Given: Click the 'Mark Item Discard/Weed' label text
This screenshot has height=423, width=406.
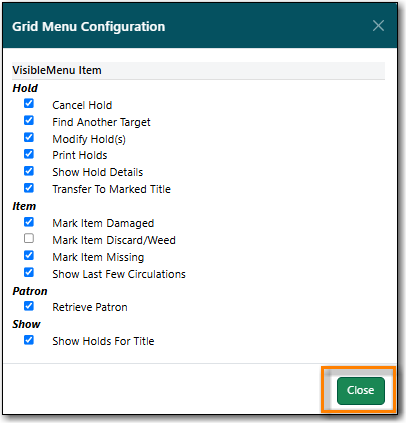Looking at the screenshot, I should coord(114,240).
